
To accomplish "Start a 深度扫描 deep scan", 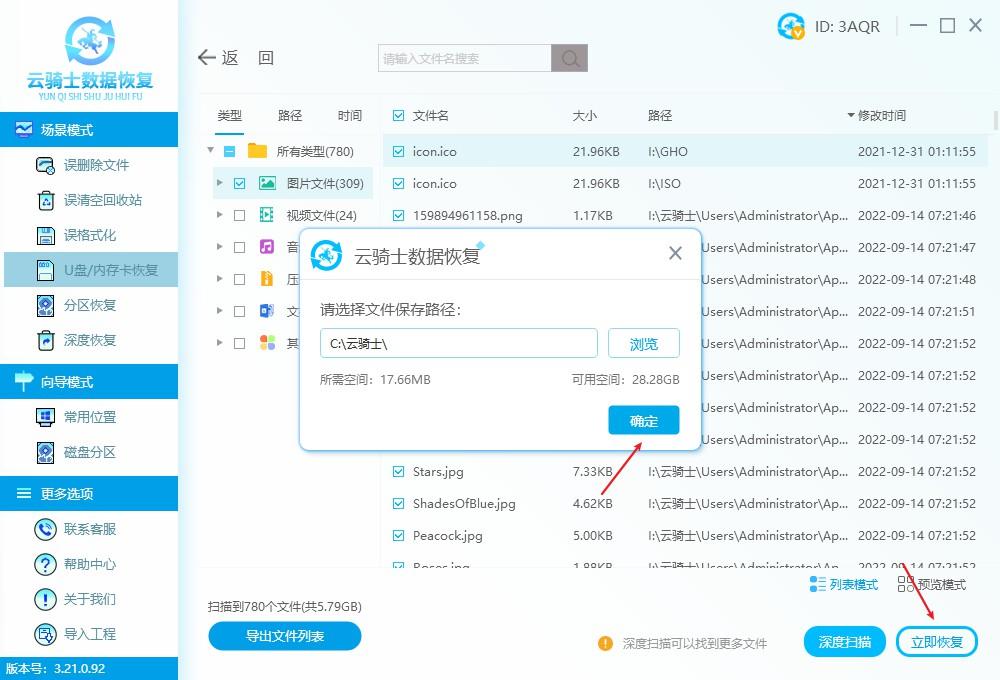I will point(844,642).
